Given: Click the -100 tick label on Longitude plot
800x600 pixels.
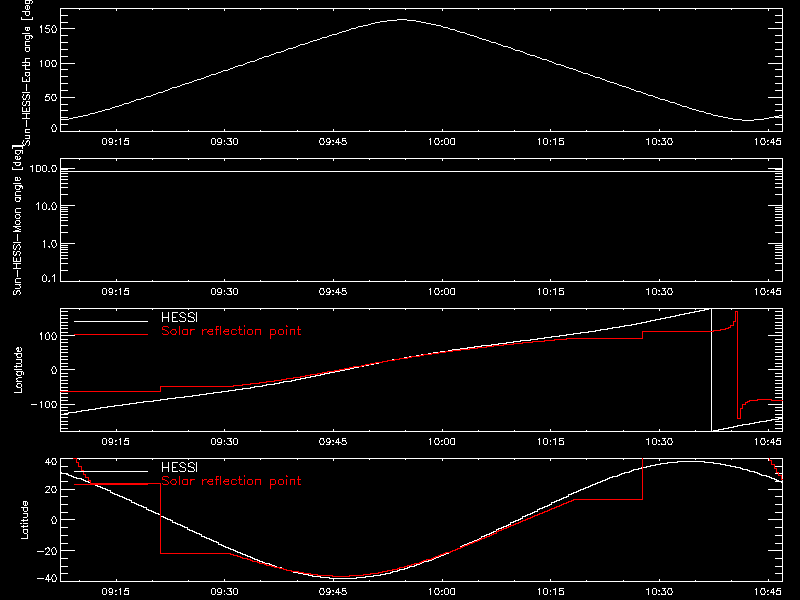Looking at the screenshot, I should pyautogui.click(x=44, y=404).
